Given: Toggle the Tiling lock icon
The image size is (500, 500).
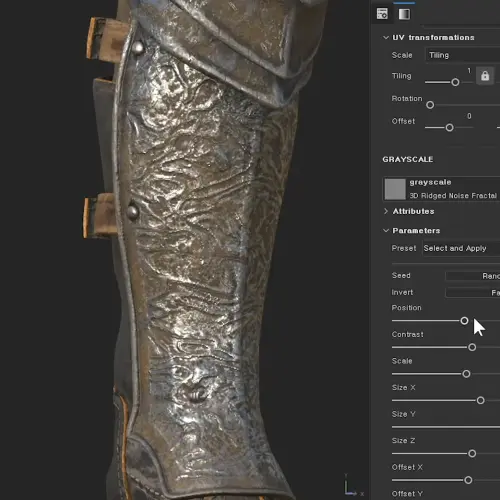Looking at the screenshot, I should [x=485, y=76].
